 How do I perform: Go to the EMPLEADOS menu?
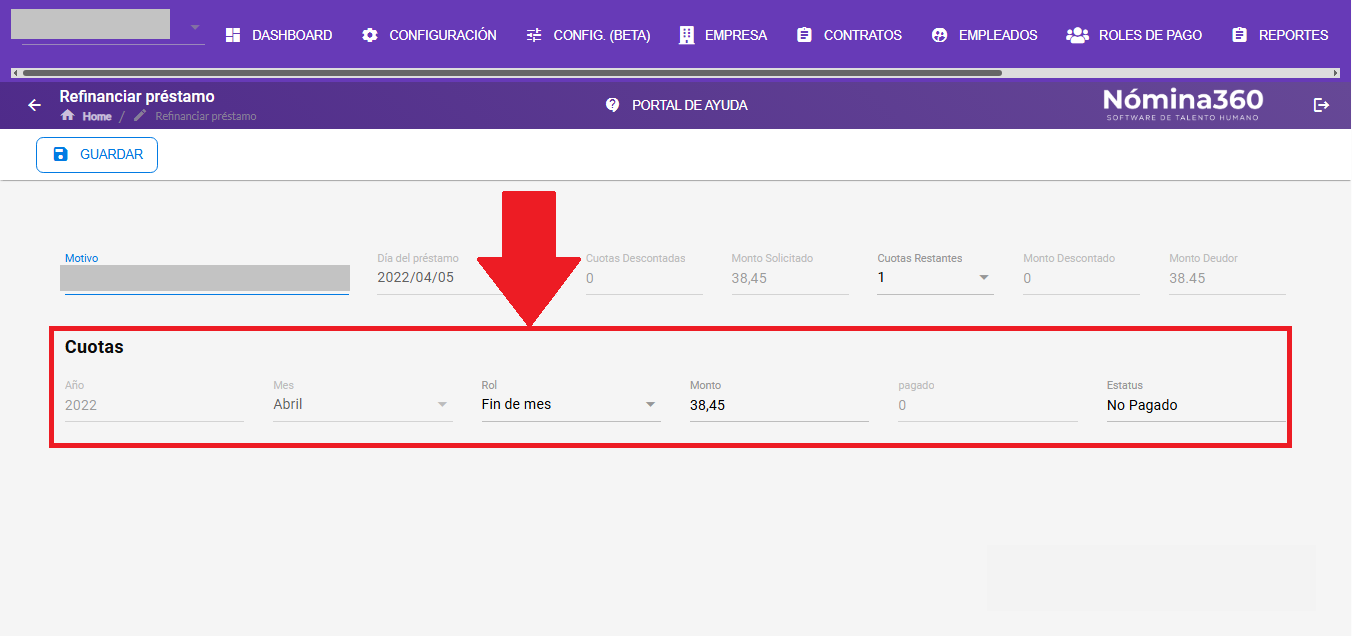coord(985,35)
